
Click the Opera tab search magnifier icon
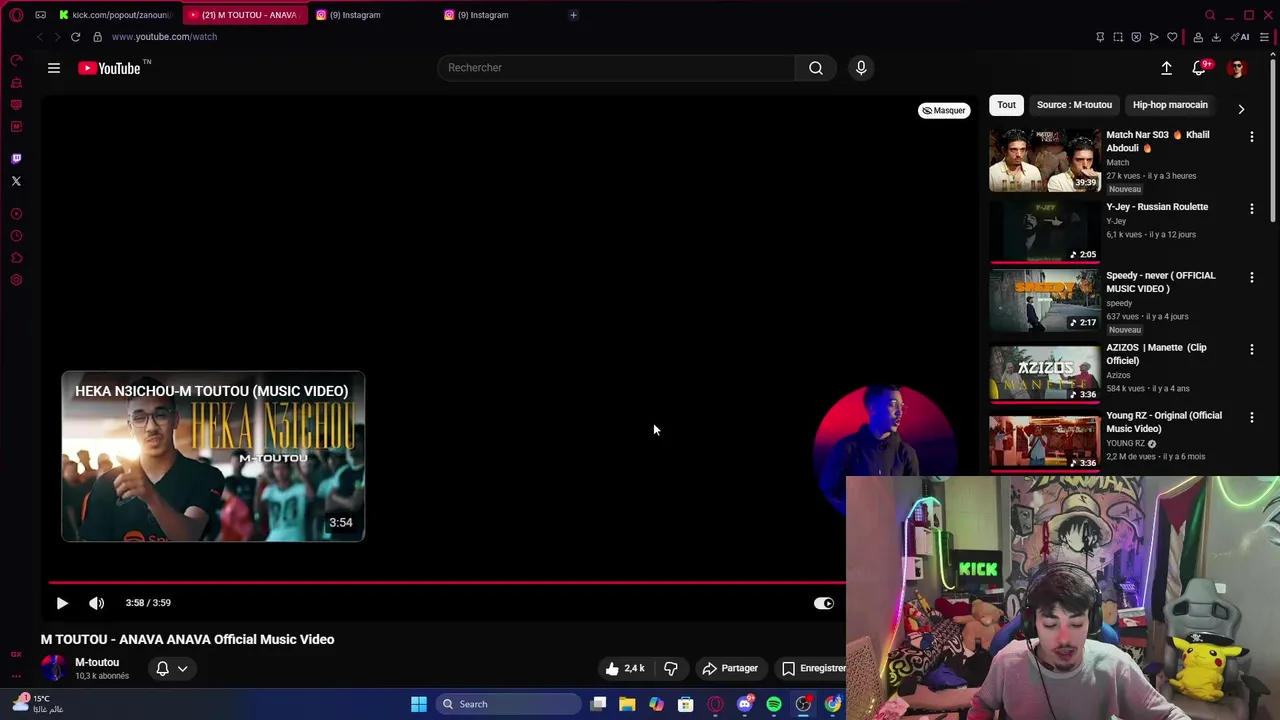pyautogui.click(x=1210, y=15)
